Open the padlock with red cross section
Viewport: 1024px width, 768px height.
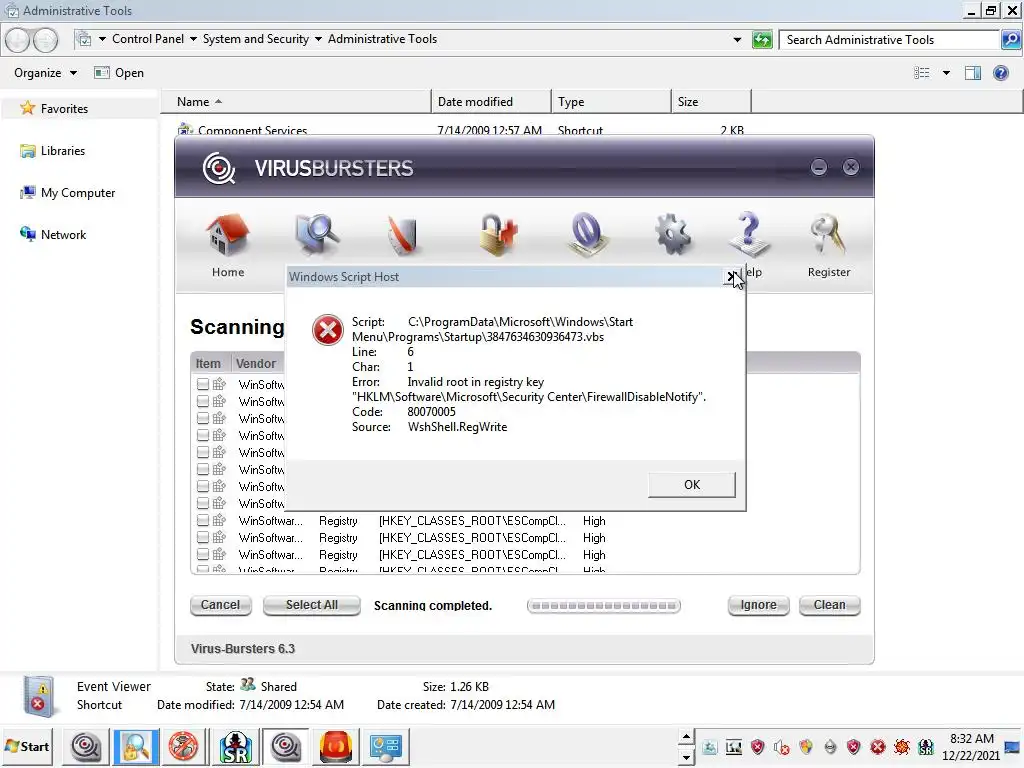pyautogui.click(x=498, y=235)
